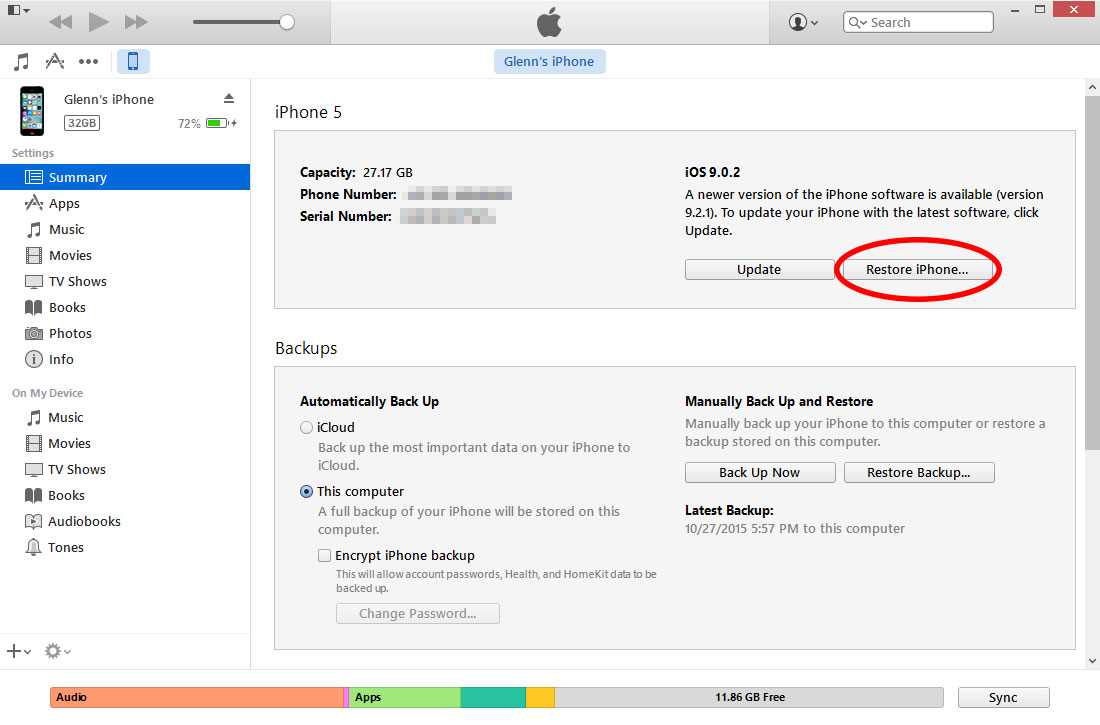The height and width of the screenshot is (725, 1100).
Task: Select iCloud backup radio button
Action: pos(307,427)
